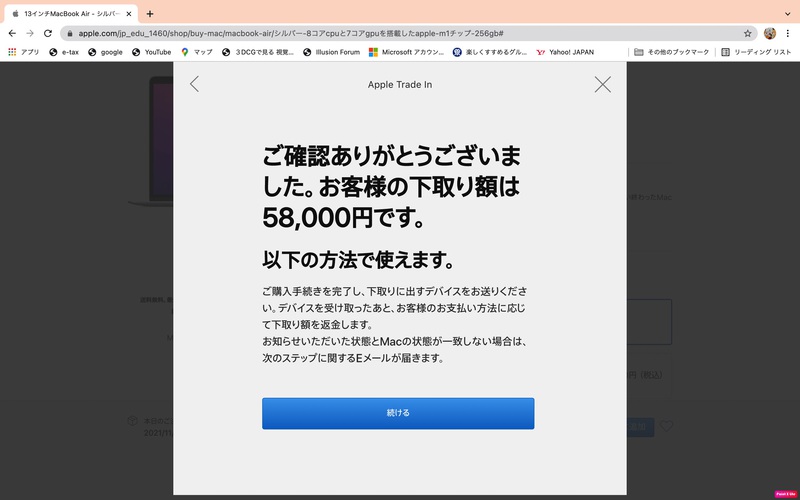The image size is (800, 500).
Task: Open the Chrome profile avatar
Action: pos(769,33)
